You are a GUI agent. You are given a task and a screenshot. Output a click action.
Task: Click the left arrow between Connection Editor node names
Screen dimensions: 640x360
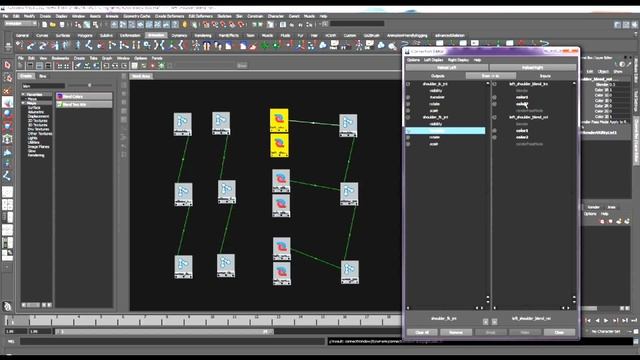click(x=485, y=322)
